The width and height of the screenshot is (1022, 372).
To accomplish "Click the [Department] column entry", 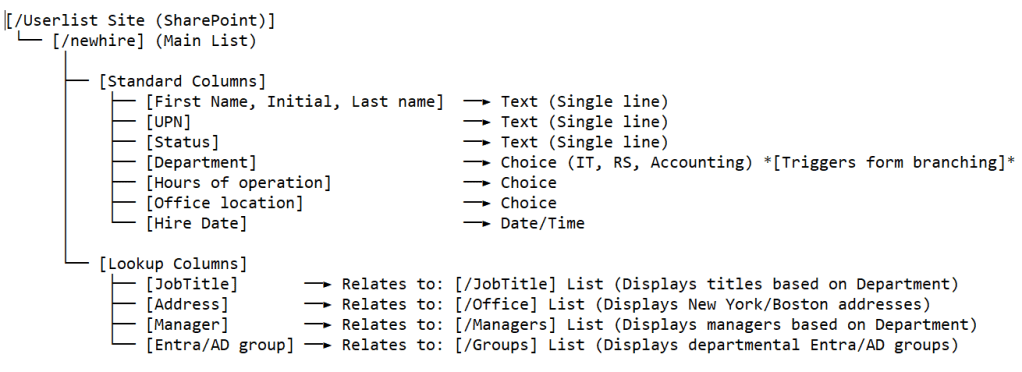I will tap(201, 162).
